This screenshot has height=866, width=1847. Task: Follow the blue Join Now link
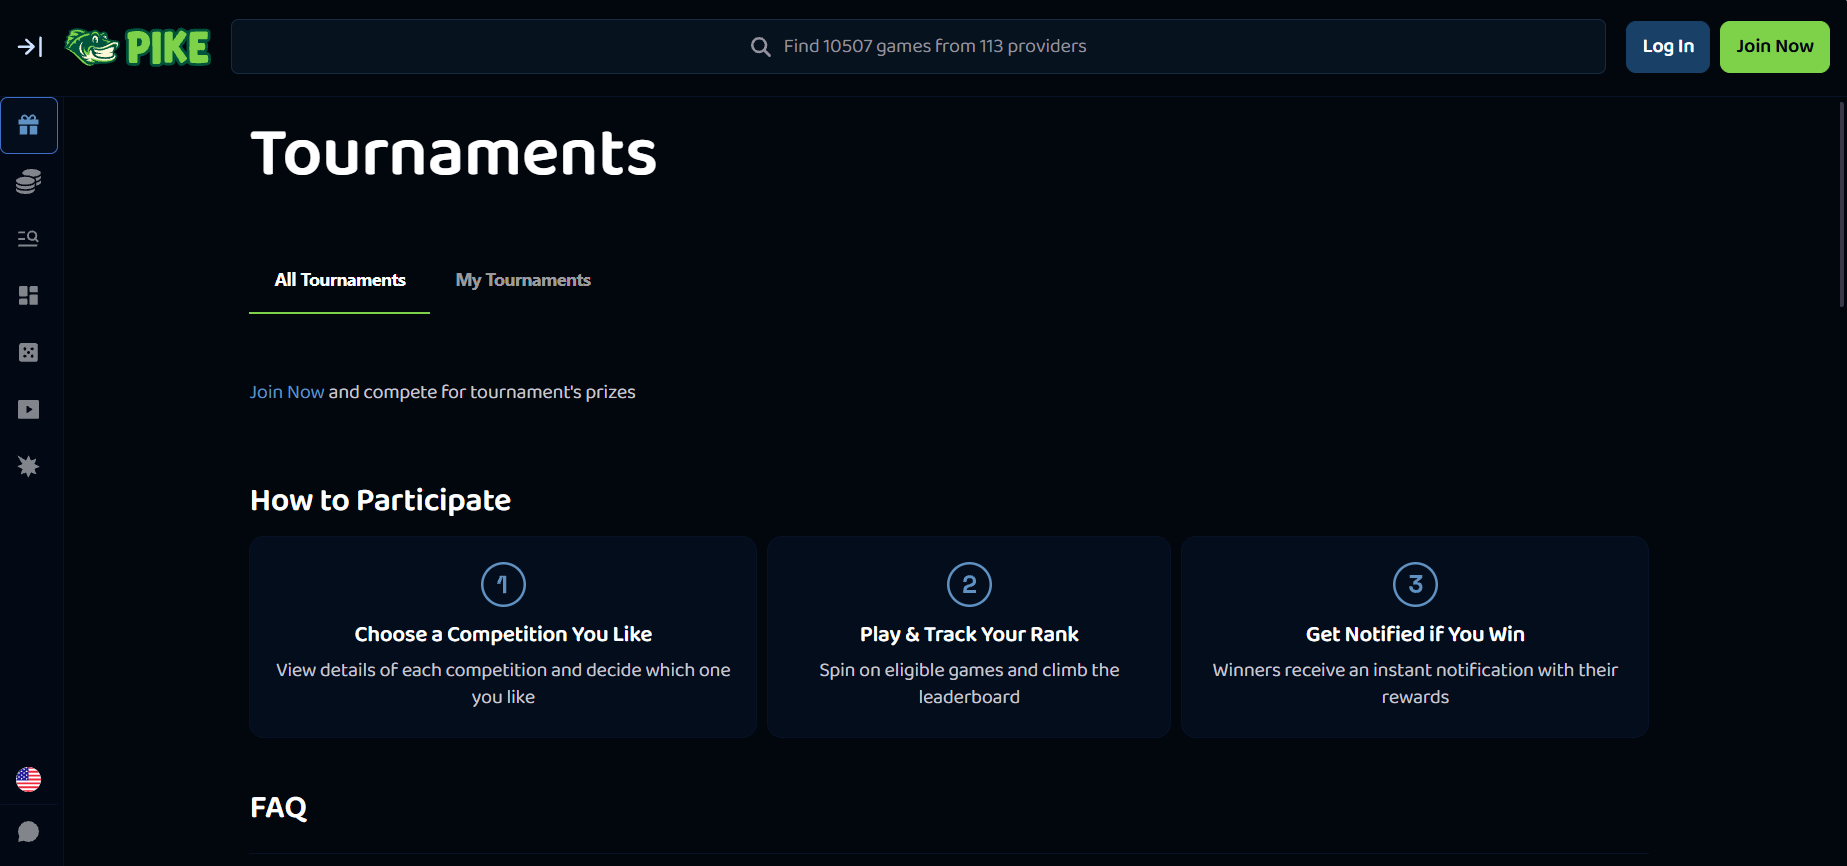coord(287,392)
